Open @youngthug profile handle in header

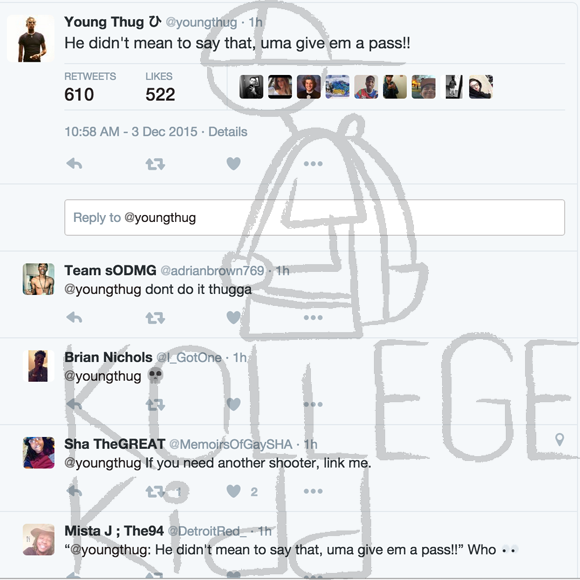[201, 23]
